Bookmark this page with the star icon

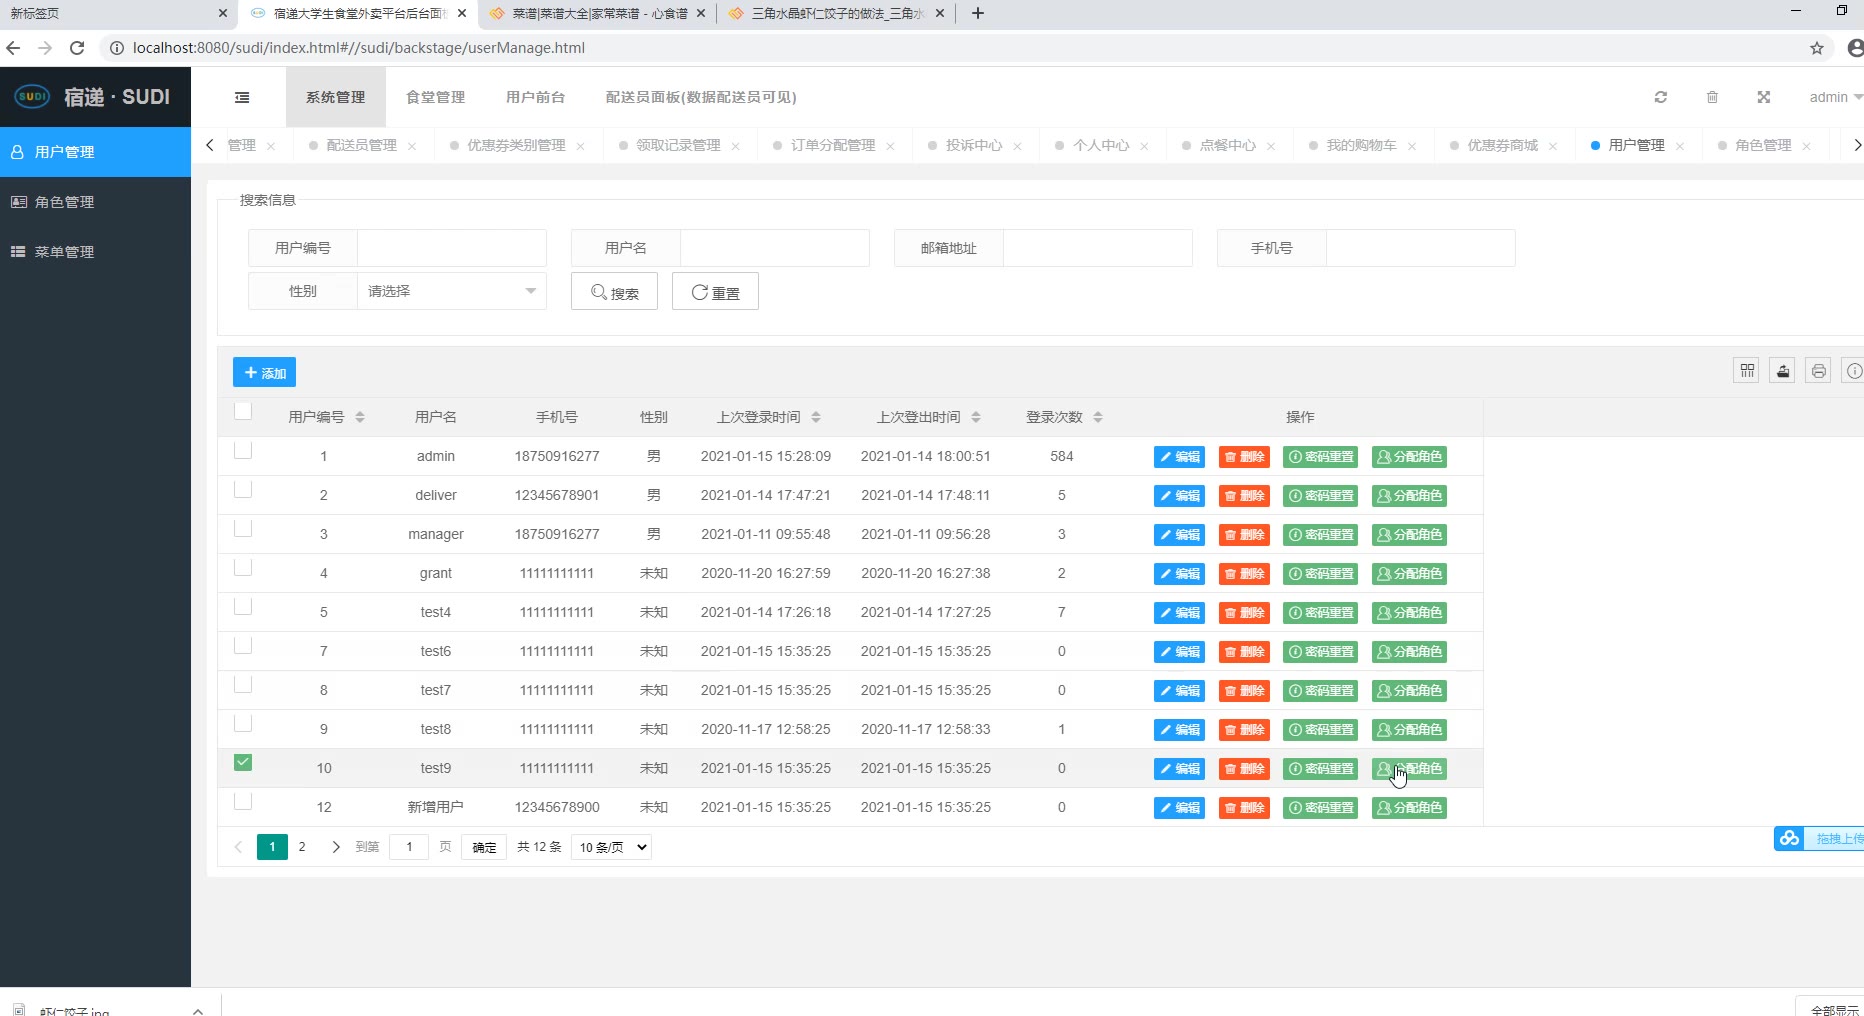click(1817, 48)
